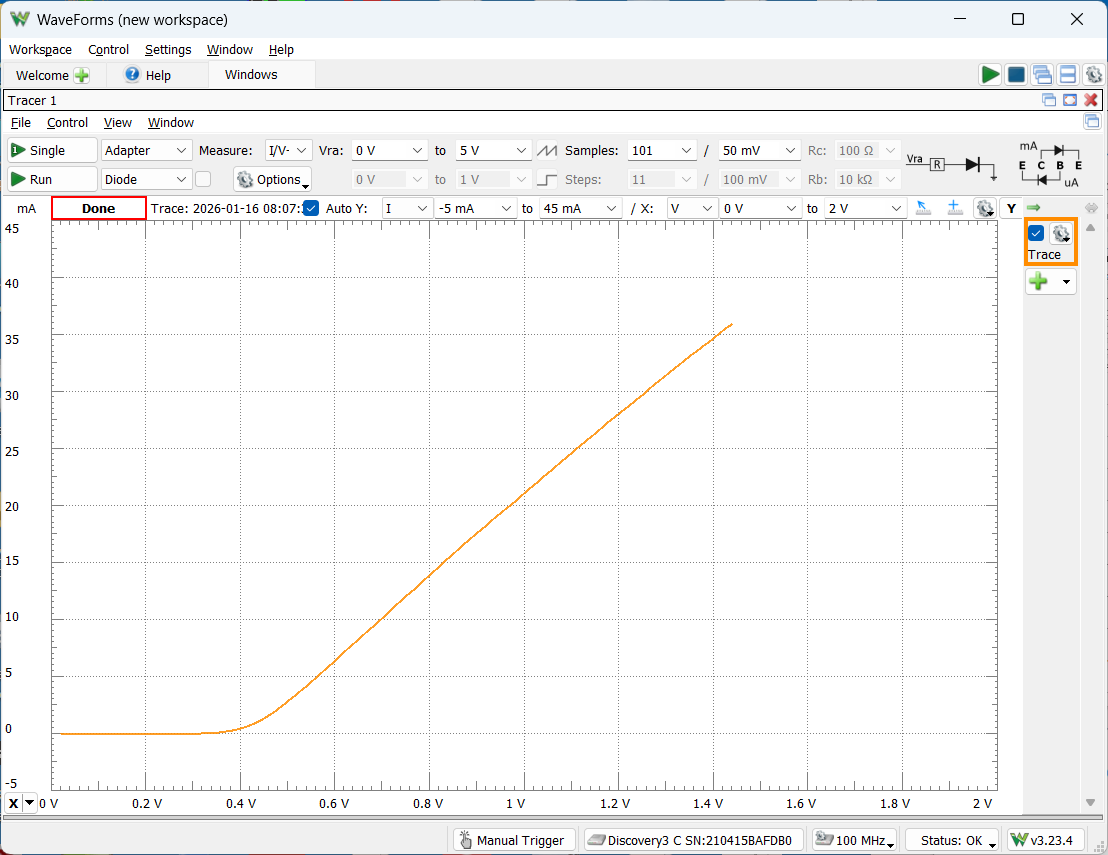Screen dimensions: 1108x855
Task: Click the green Run All play icon
Action: (990, 75)
